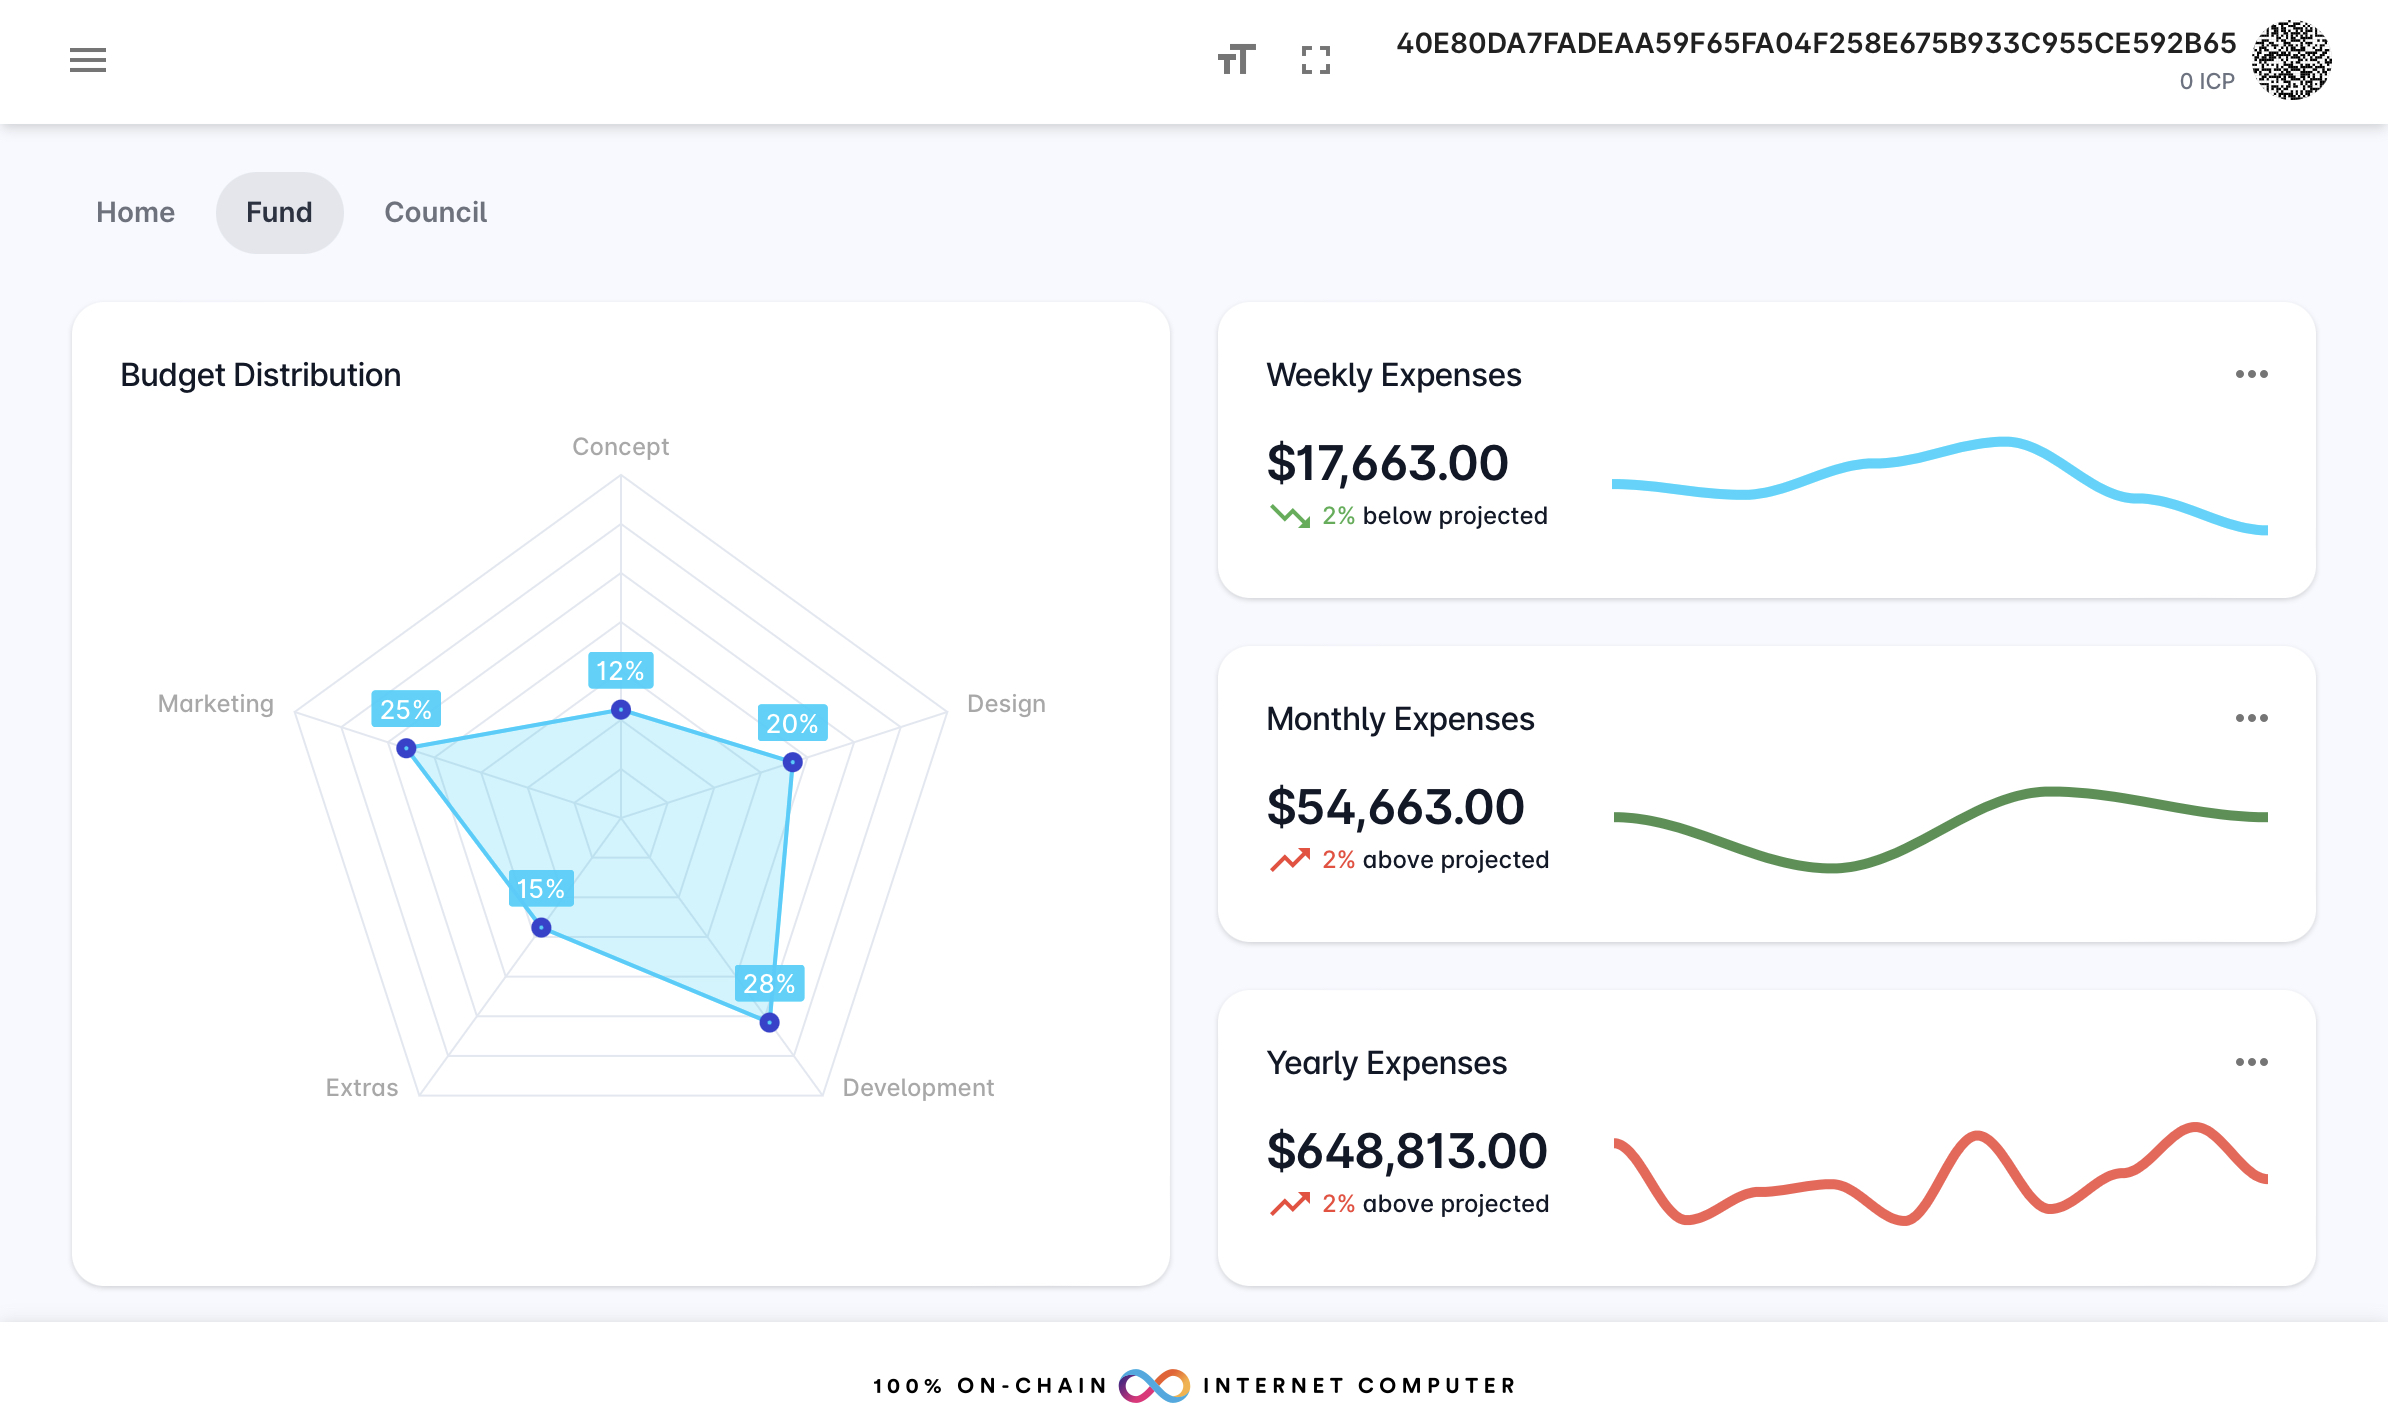Switch to the Home tab

point(135,212)
